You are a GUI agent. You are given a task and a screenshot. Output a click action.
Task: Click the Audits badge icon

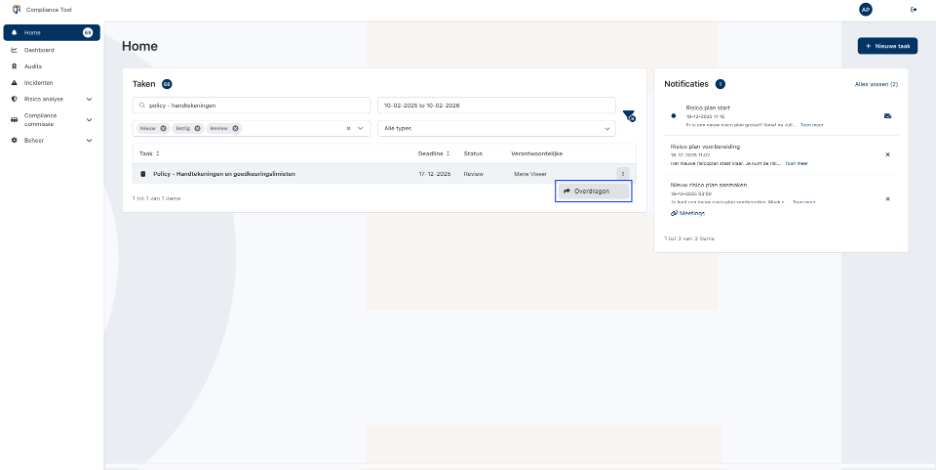[14, 66]
